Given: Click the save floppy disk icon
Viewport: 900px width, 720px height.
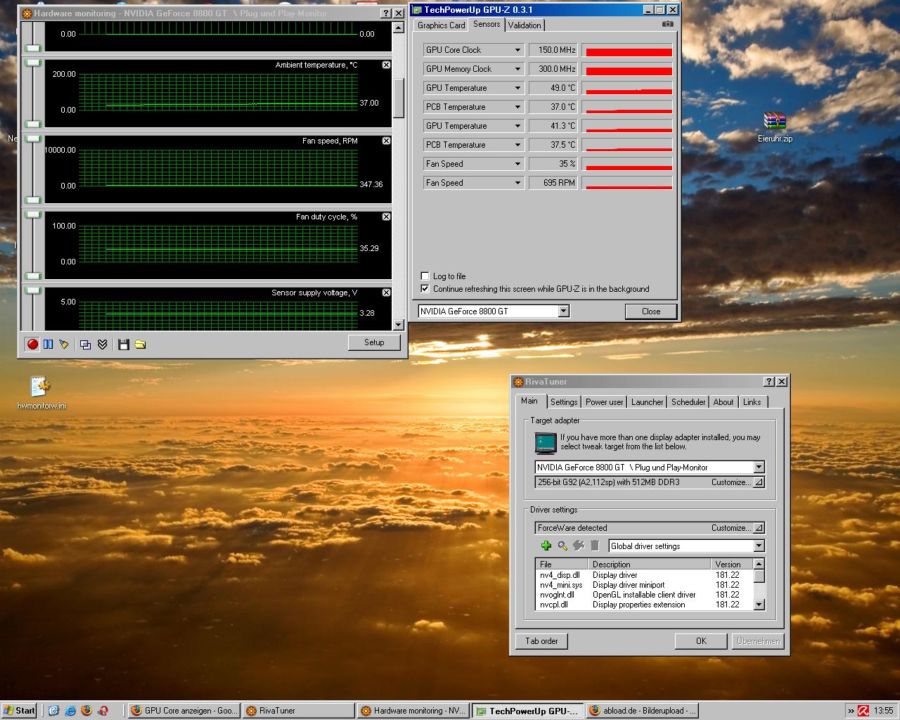Looking at the screenshot, I should [123, 344].
